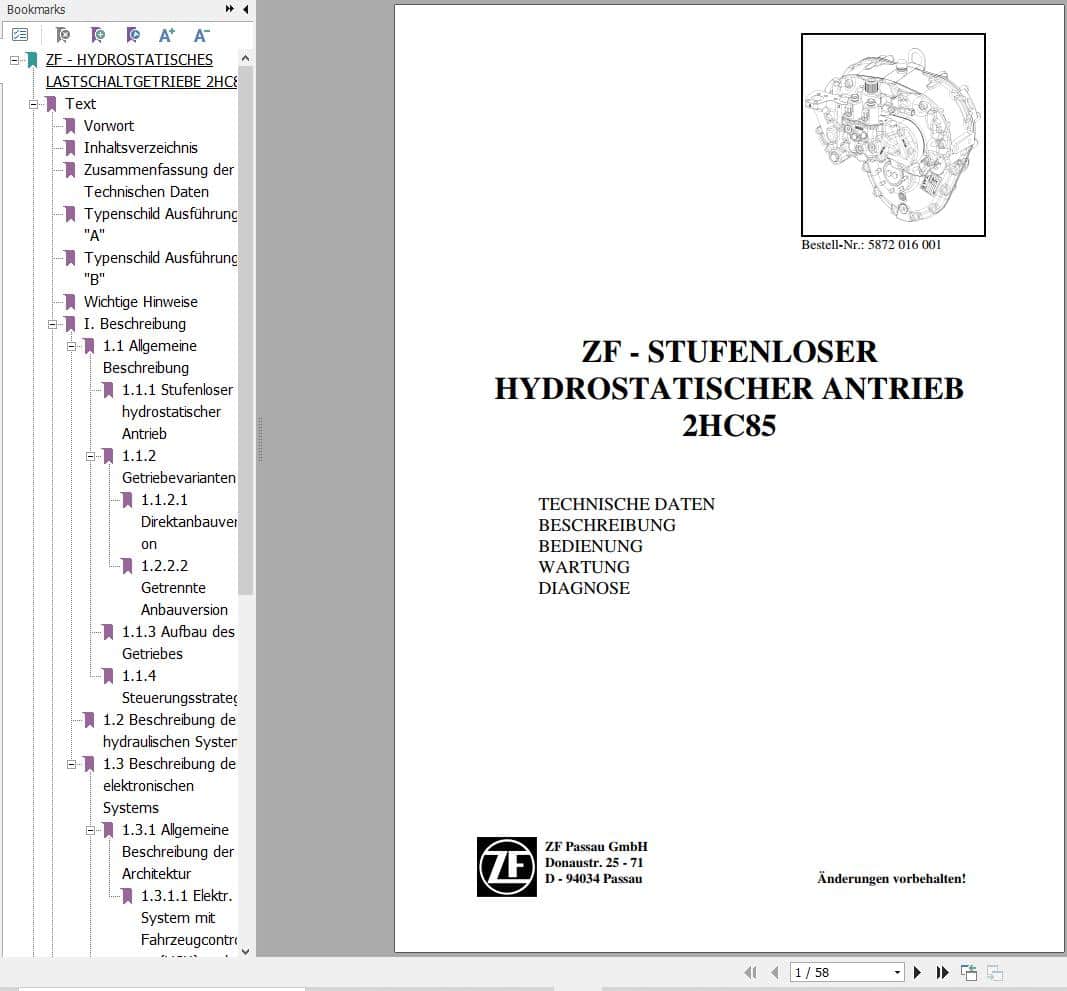The width and height of the screenshot is (1067, 991).
Task: Click the DIAGNOSE text line
Action: [x=584, y=588]
